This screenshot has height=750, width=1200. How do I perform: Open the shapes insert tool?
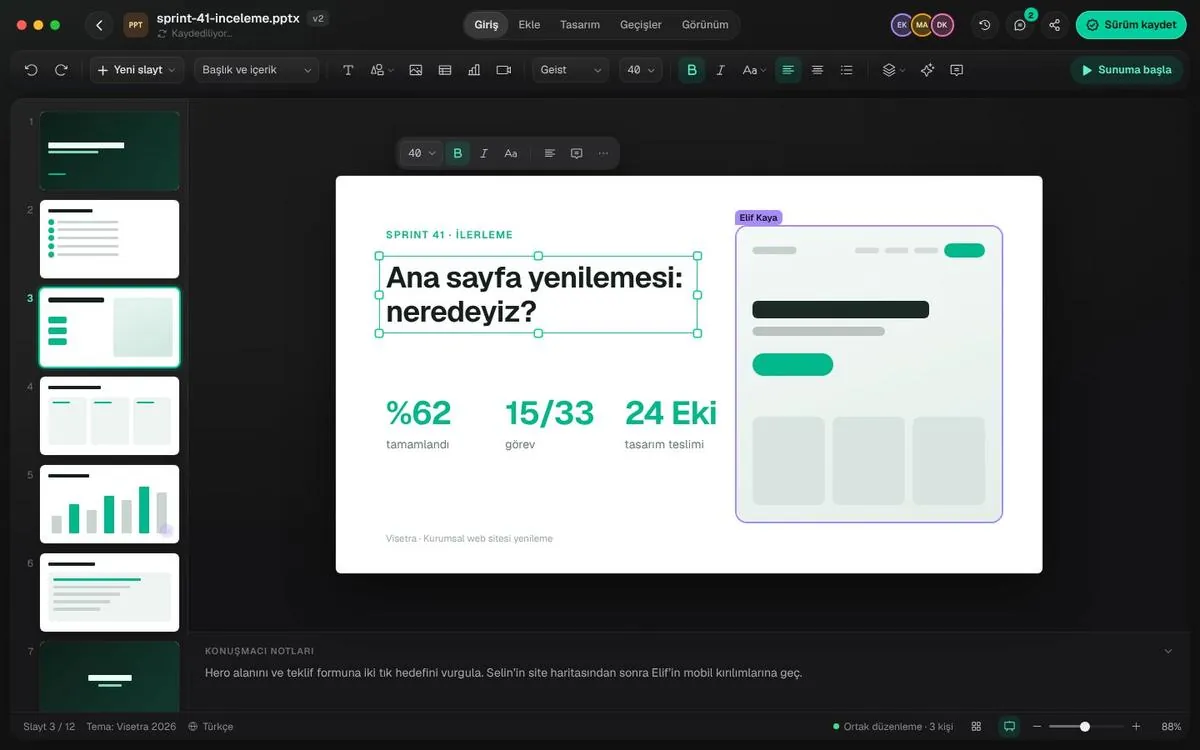pos(381,70)
